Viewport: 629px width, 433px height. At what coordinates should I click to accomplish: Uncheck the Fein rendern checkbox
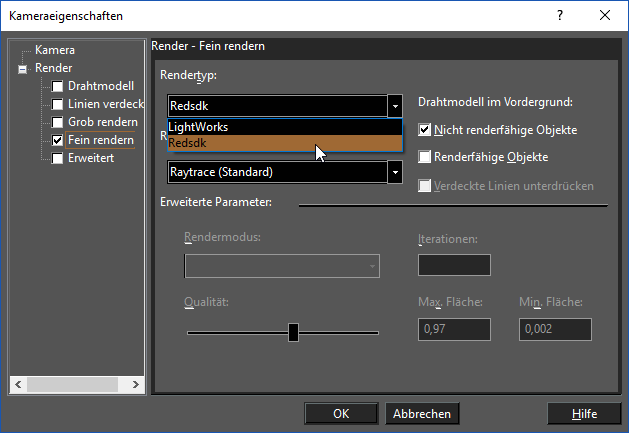point(58,140)
